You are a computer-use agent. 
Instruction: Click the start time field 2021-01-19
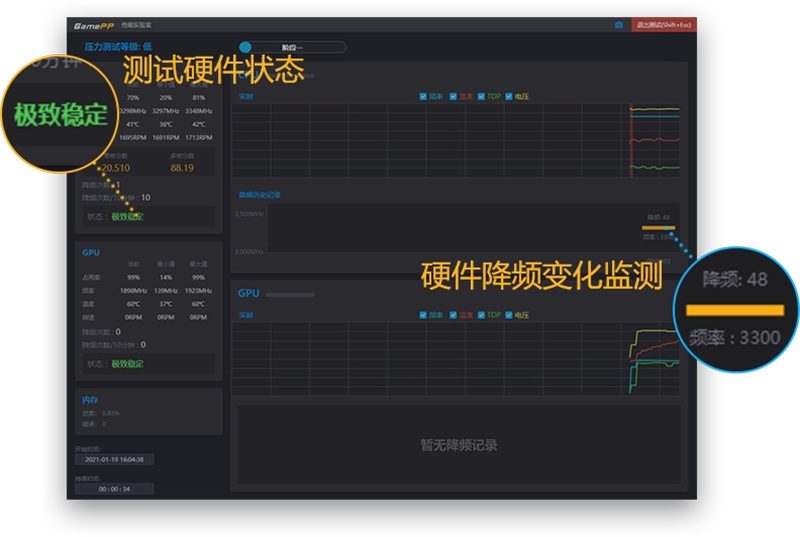coord(114,459)
